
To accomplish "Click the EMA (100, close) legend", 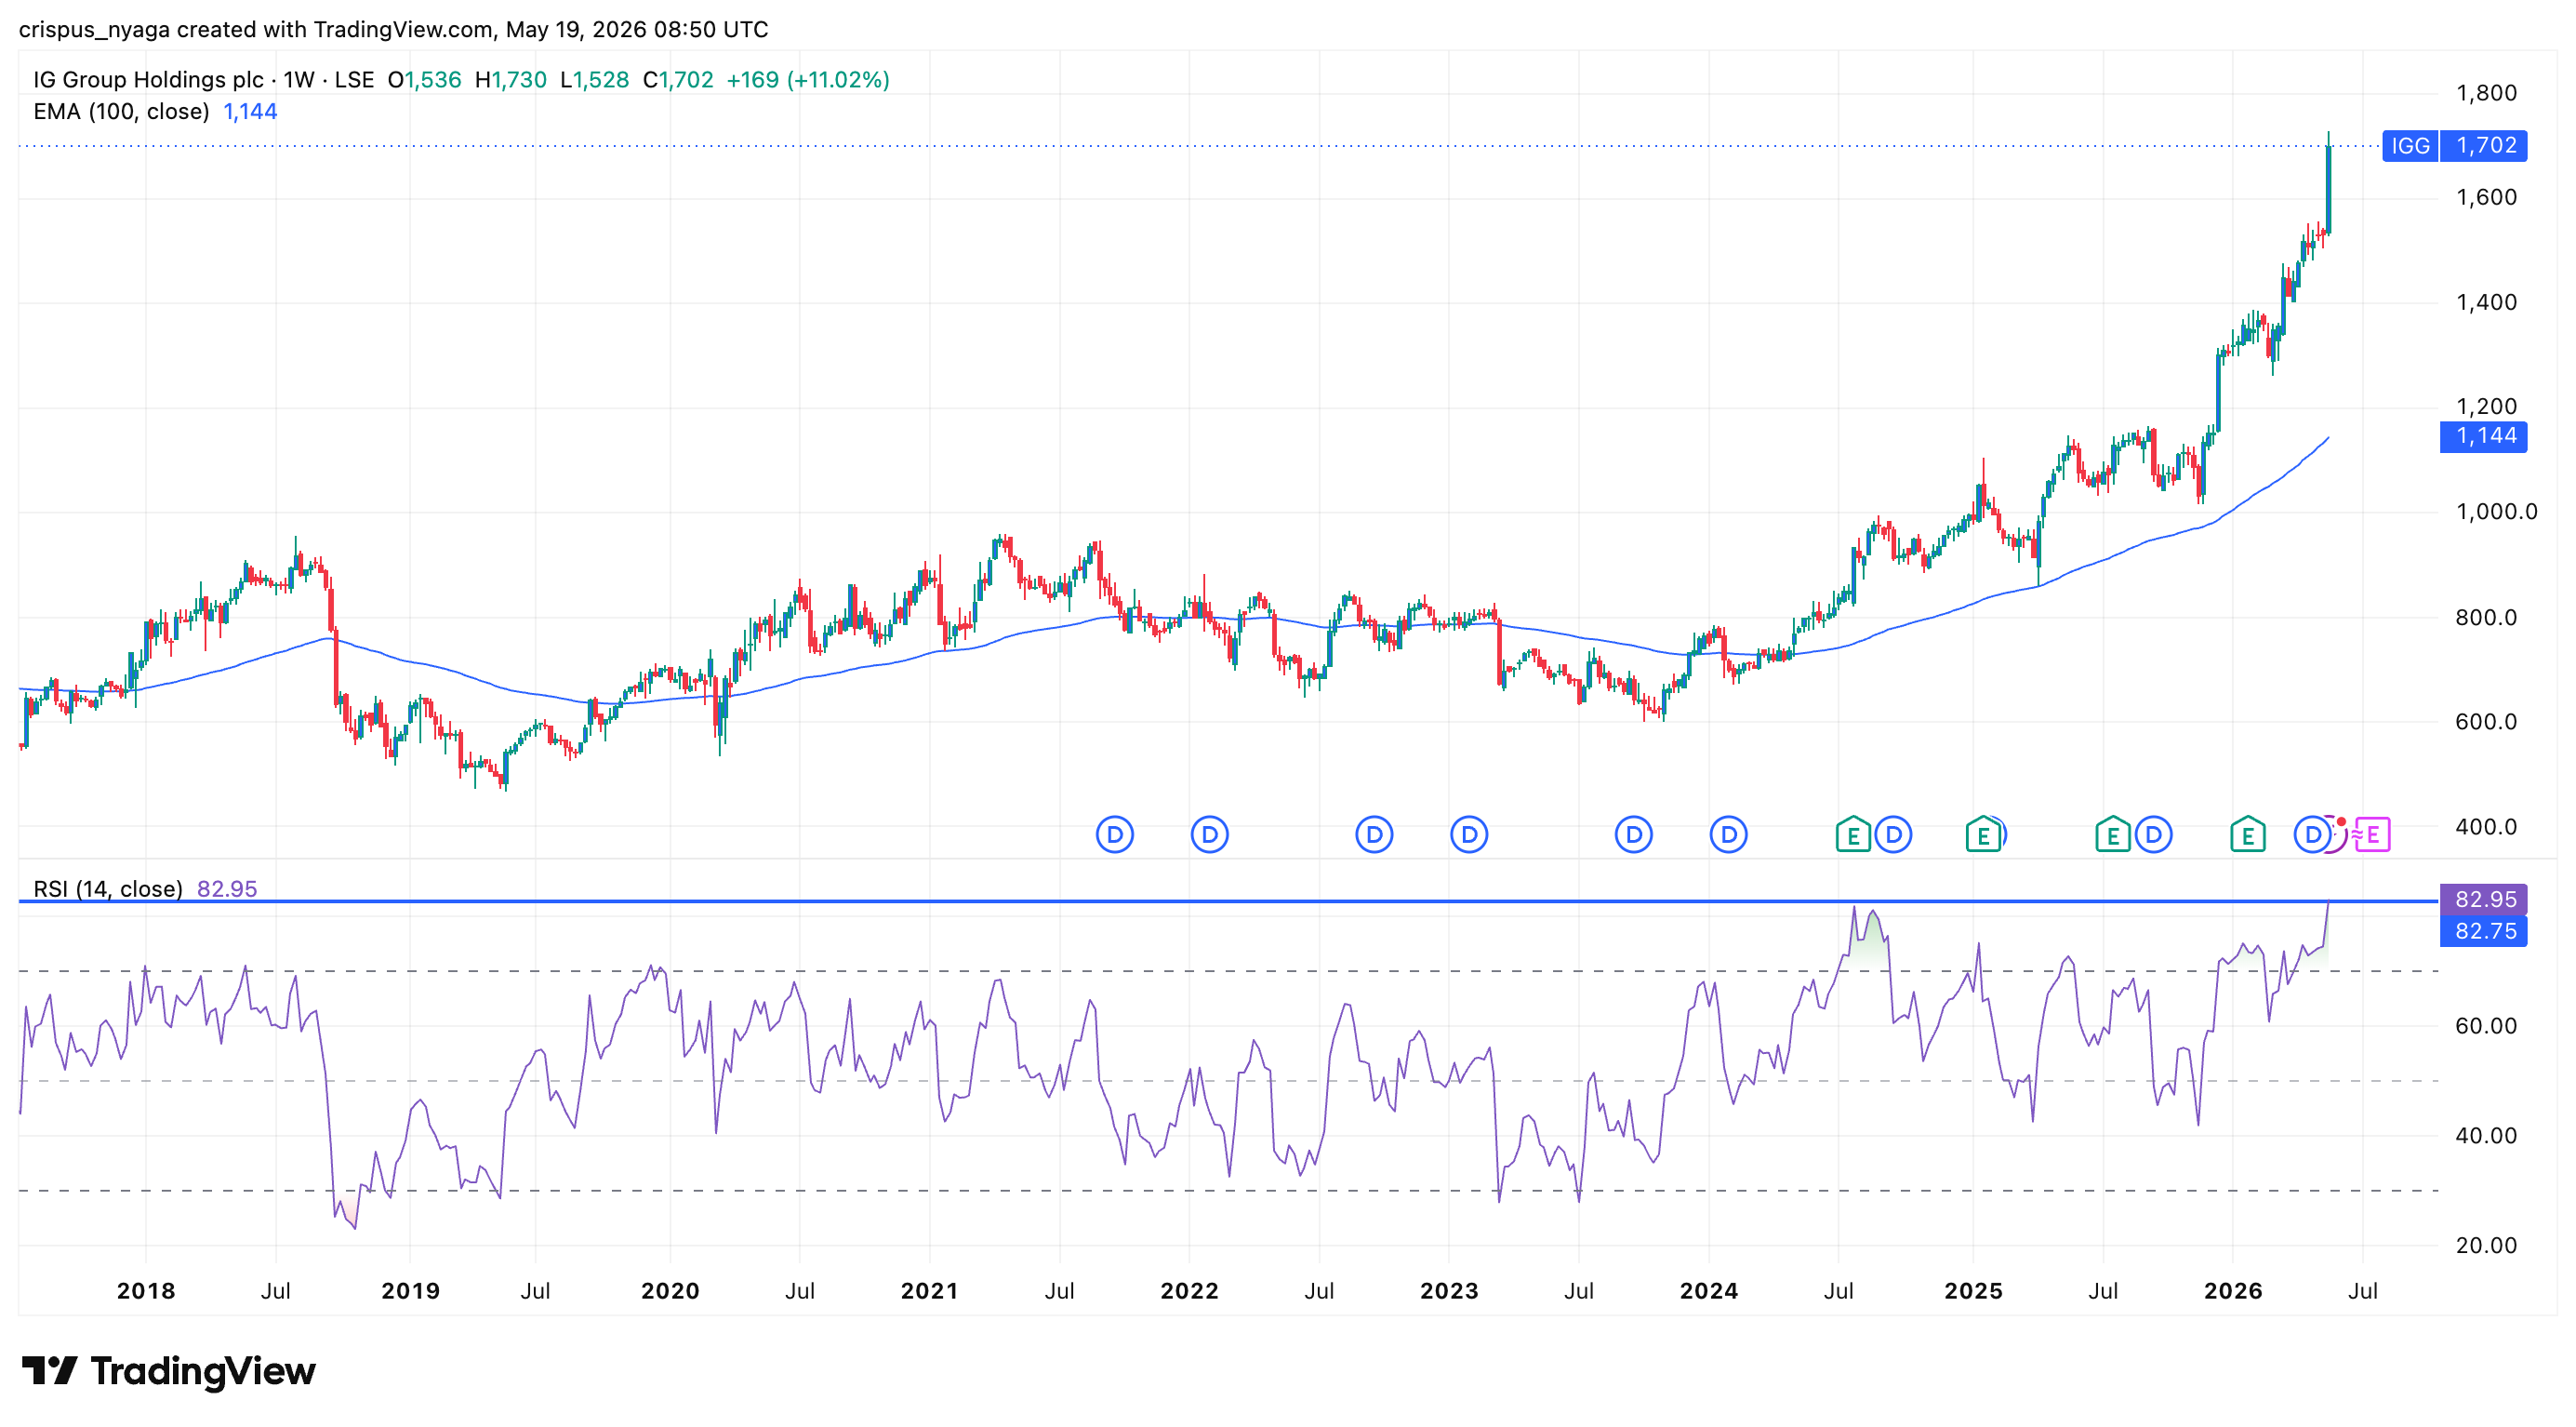I will 121,112.
